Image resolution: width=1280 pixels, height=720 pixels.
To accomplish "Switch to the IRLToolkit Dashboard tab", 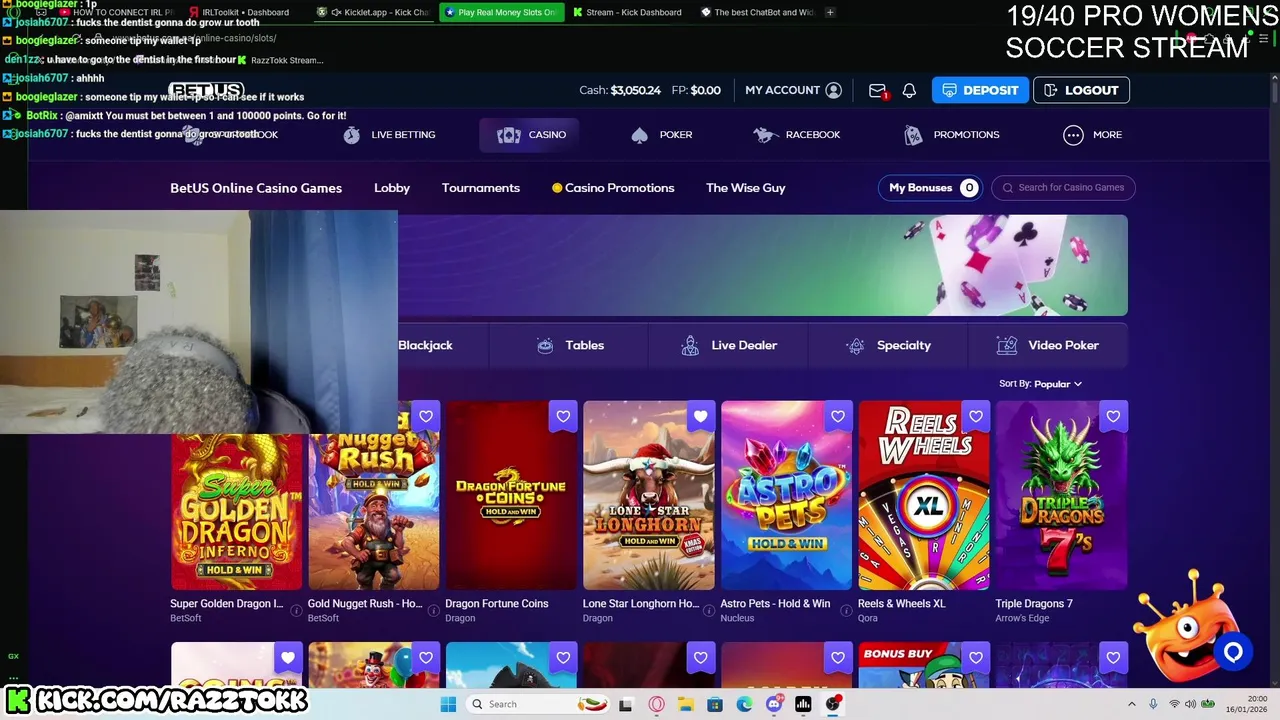I will pyautogui.click(x=238, y=12).
